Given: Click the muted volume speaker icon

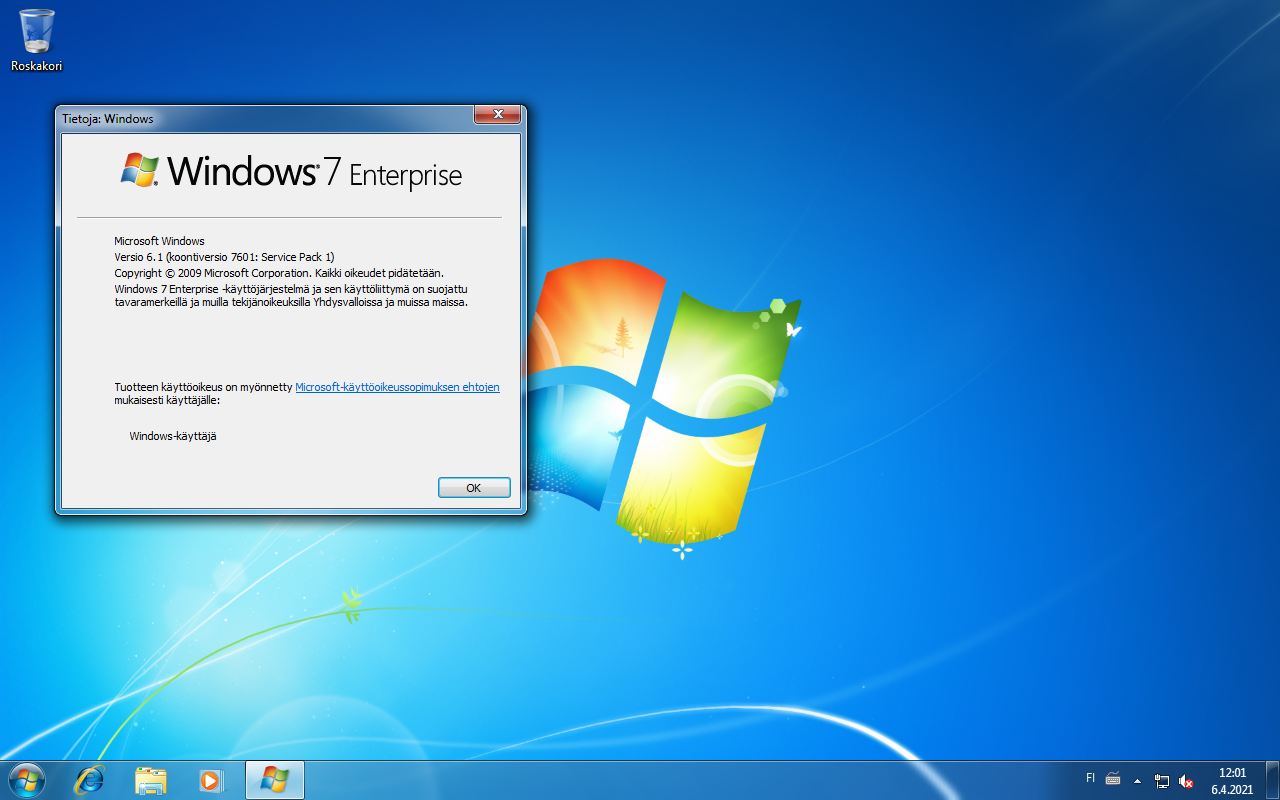Looking at the screenshot, I should (1186, 781).
